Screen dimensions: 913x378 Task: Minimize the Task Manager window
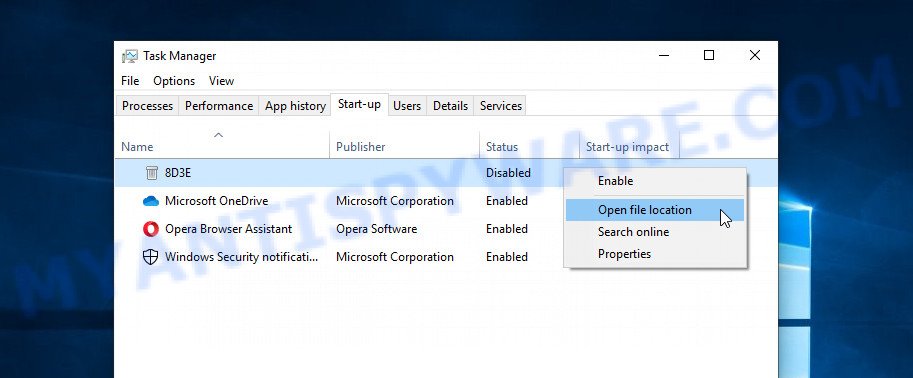664,55
